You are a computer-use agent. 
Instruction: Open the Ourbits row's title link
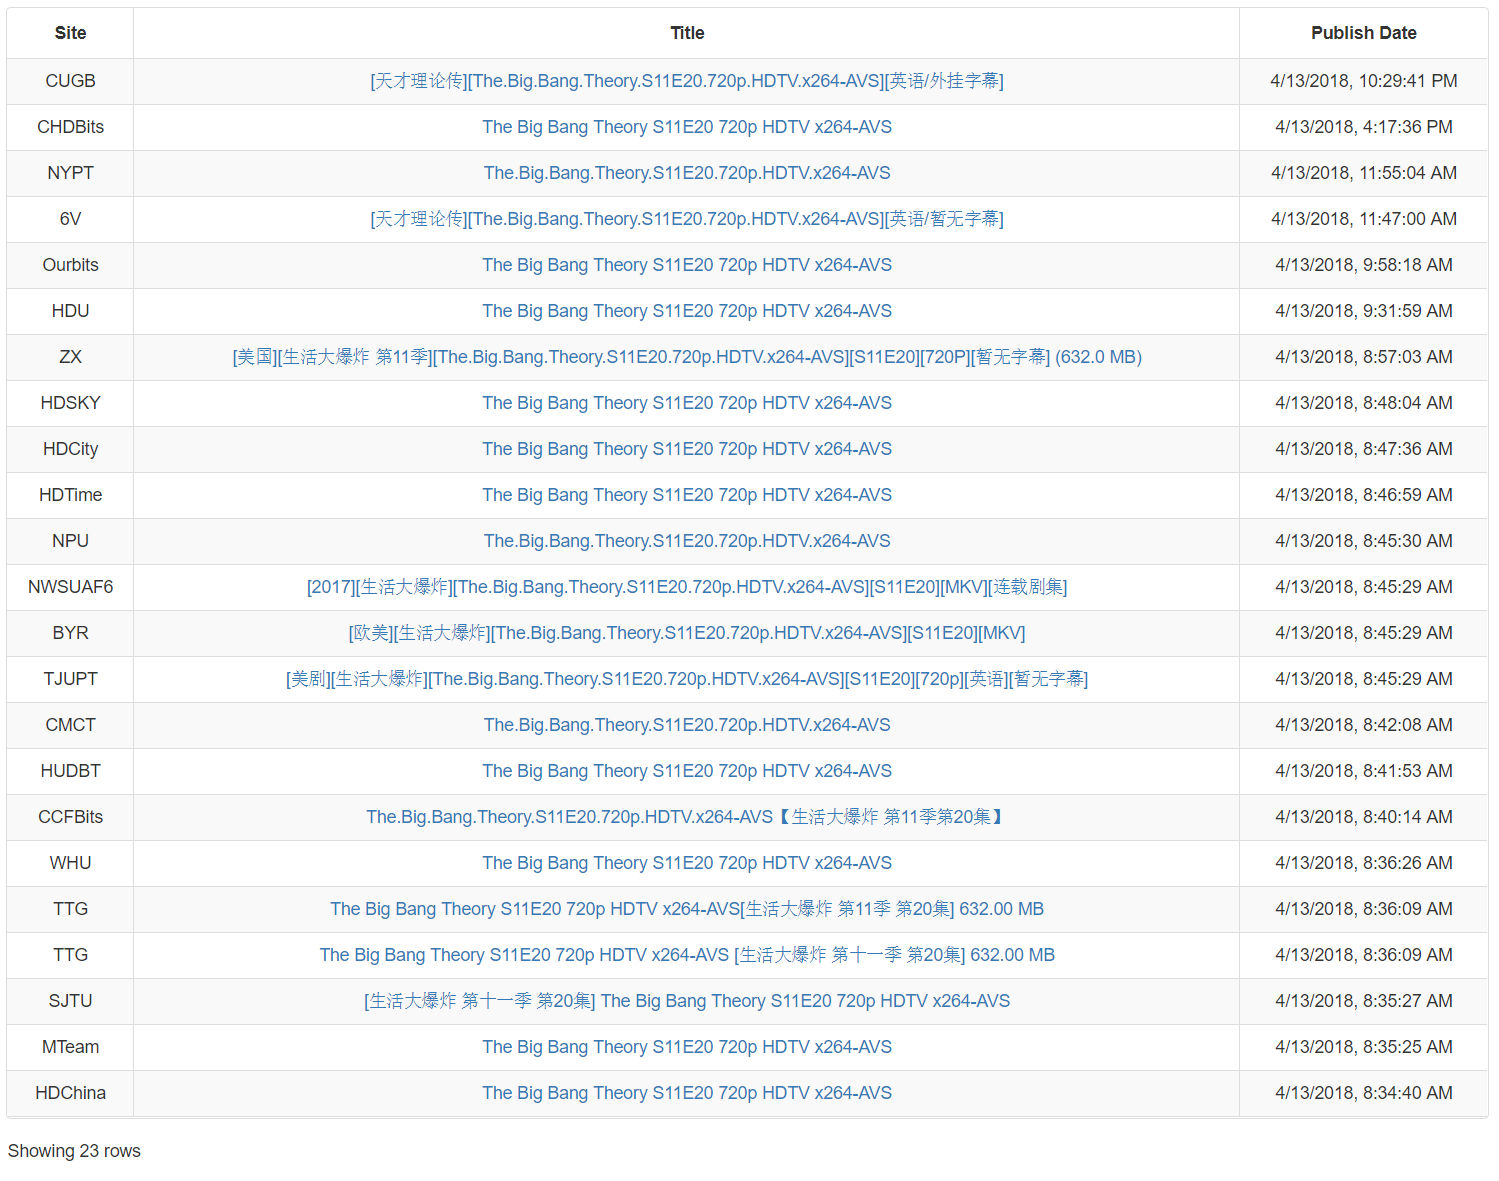(x=687, y=265)
